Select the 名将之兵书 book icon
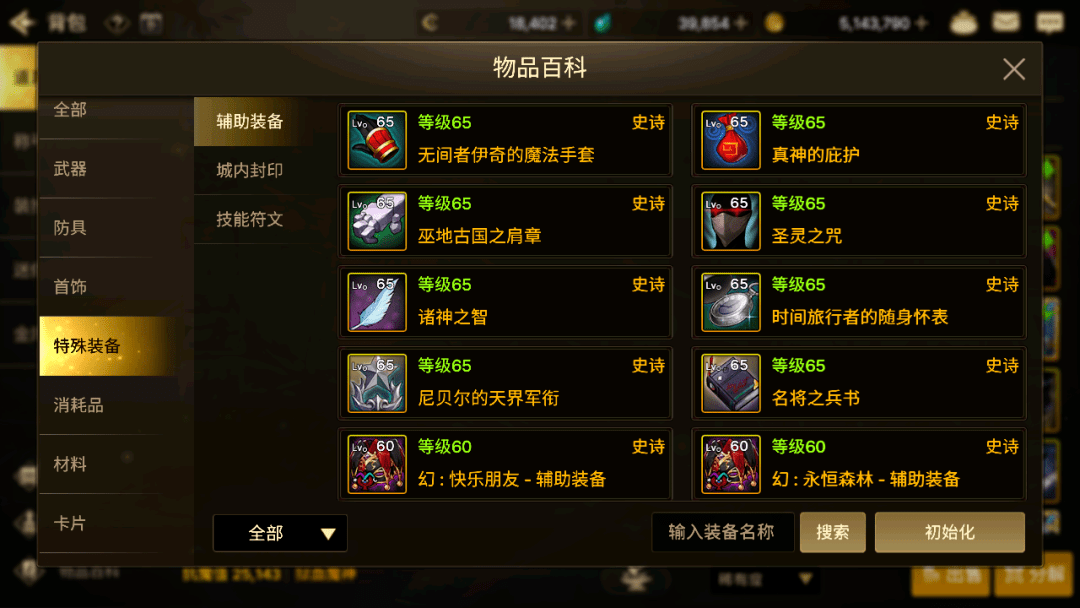Screen dimensions: 1080x608 click(x=730, y=383)
